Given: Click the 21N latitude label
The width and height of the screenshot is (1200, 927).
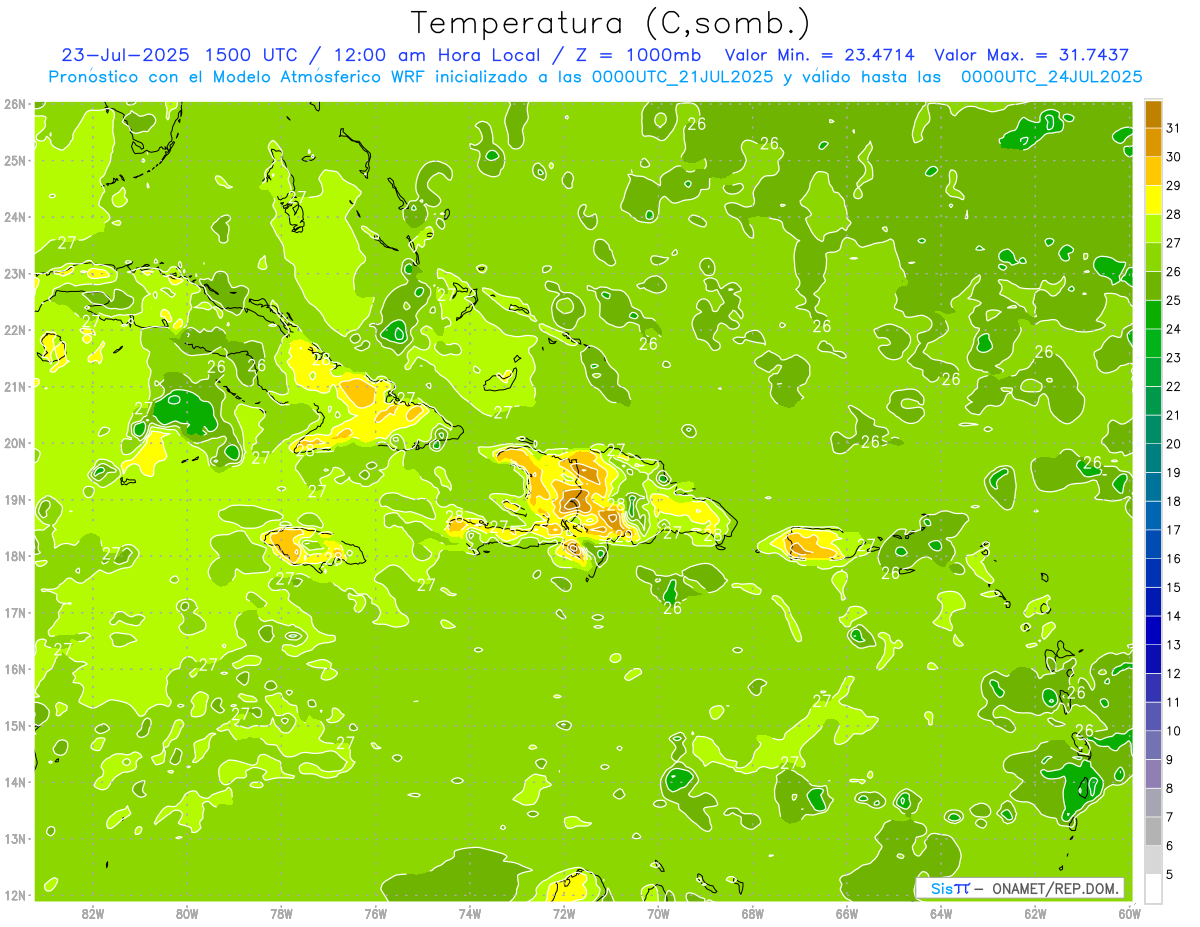Looking at the screenshot, I should click(15, 387).
